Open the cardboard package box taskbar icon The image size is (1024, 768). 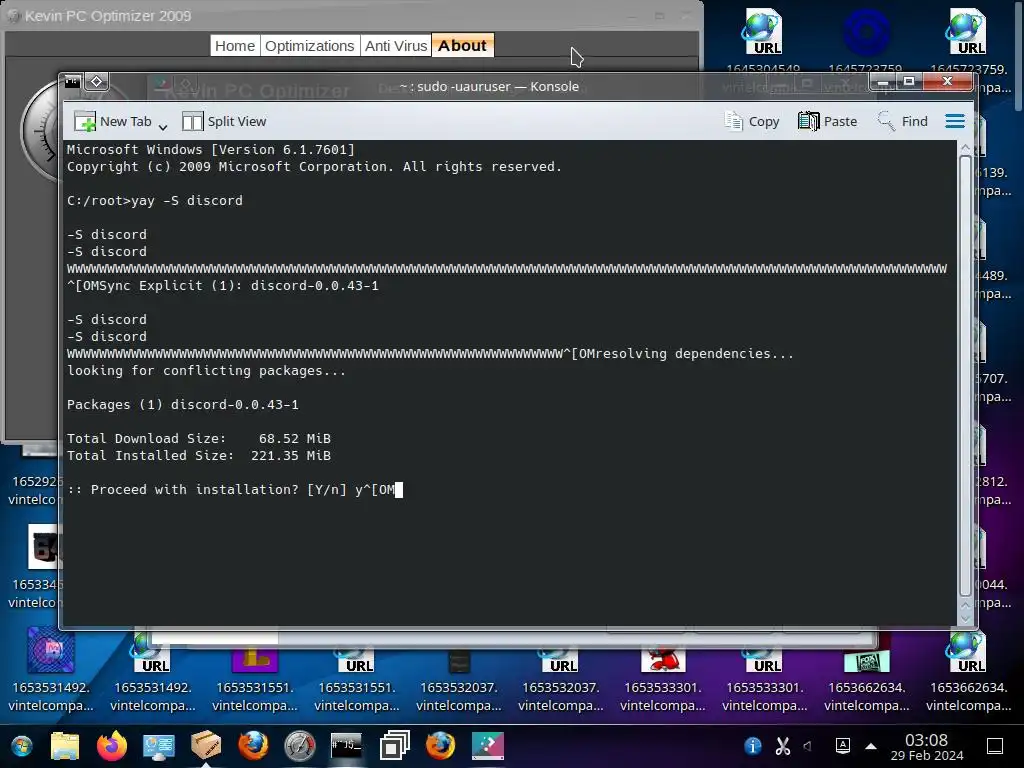pyautogui.click(x=206, y=746)
